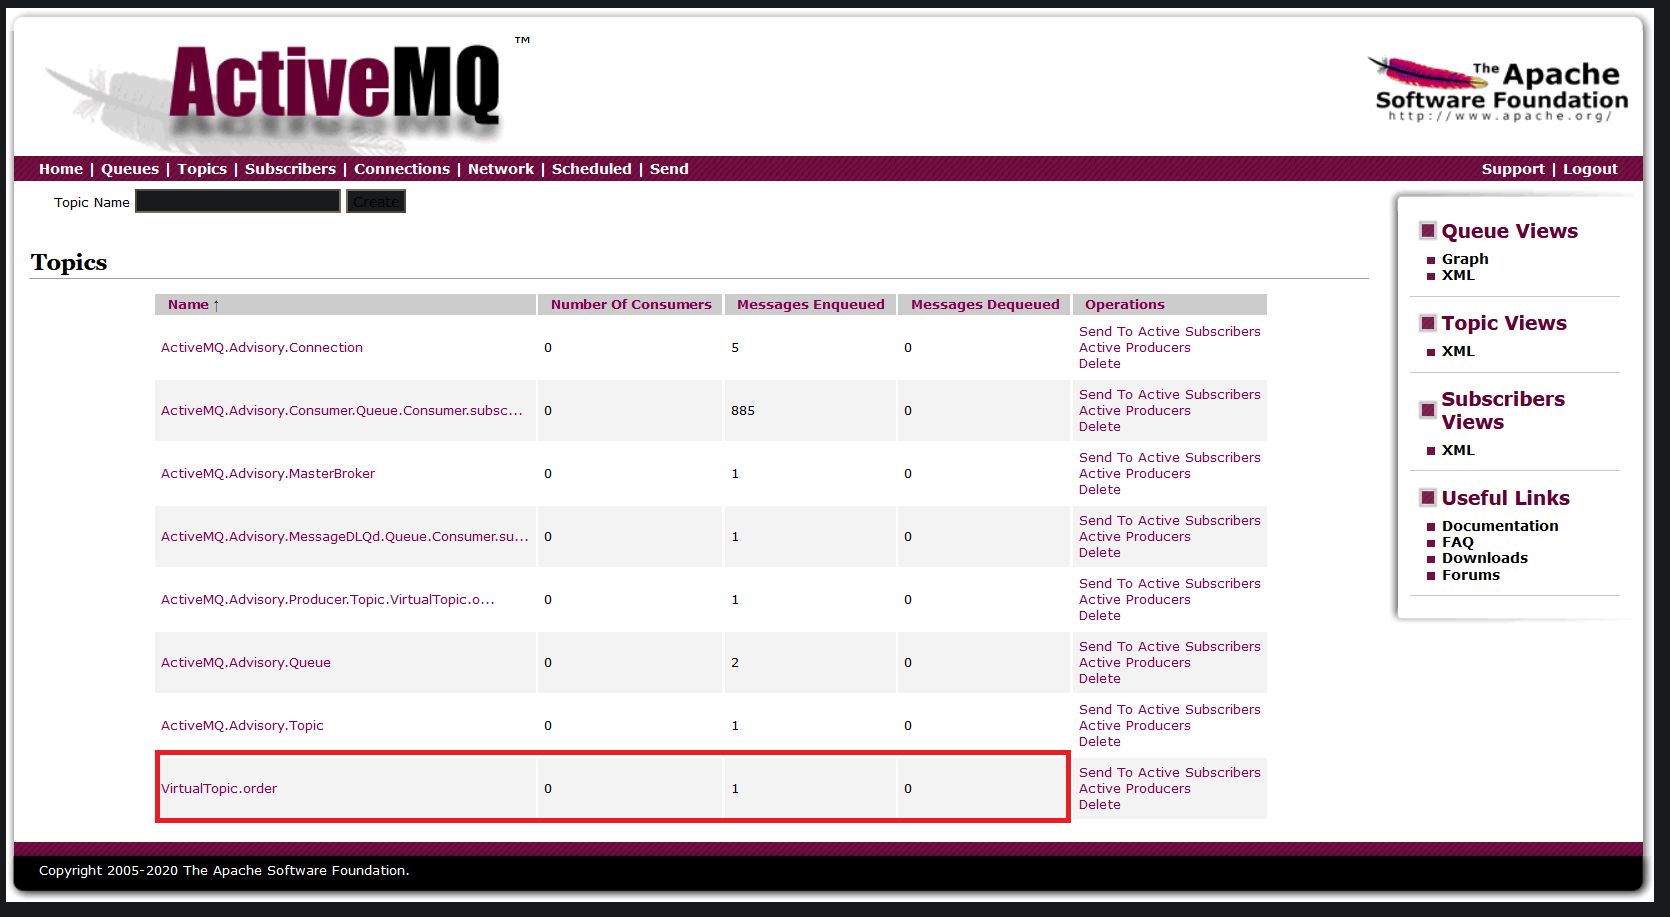Open ActiveMQ.Advisory.Topic topic
Viewport: 1670px width, 917px height.
[x=242, y=725]
